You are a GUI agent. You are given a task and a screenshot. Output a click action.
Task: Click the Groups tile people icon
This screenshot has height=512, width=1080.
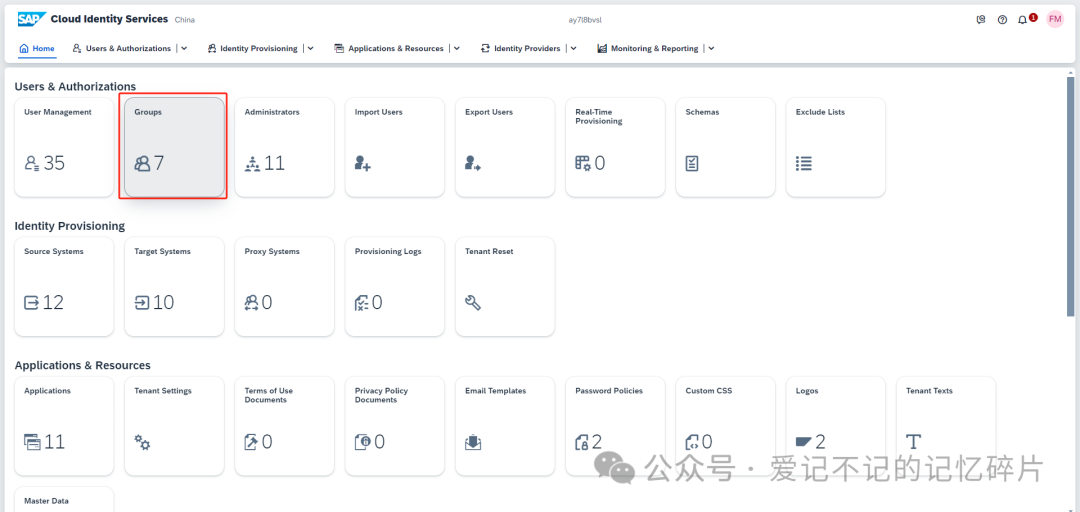coord(142,163)
